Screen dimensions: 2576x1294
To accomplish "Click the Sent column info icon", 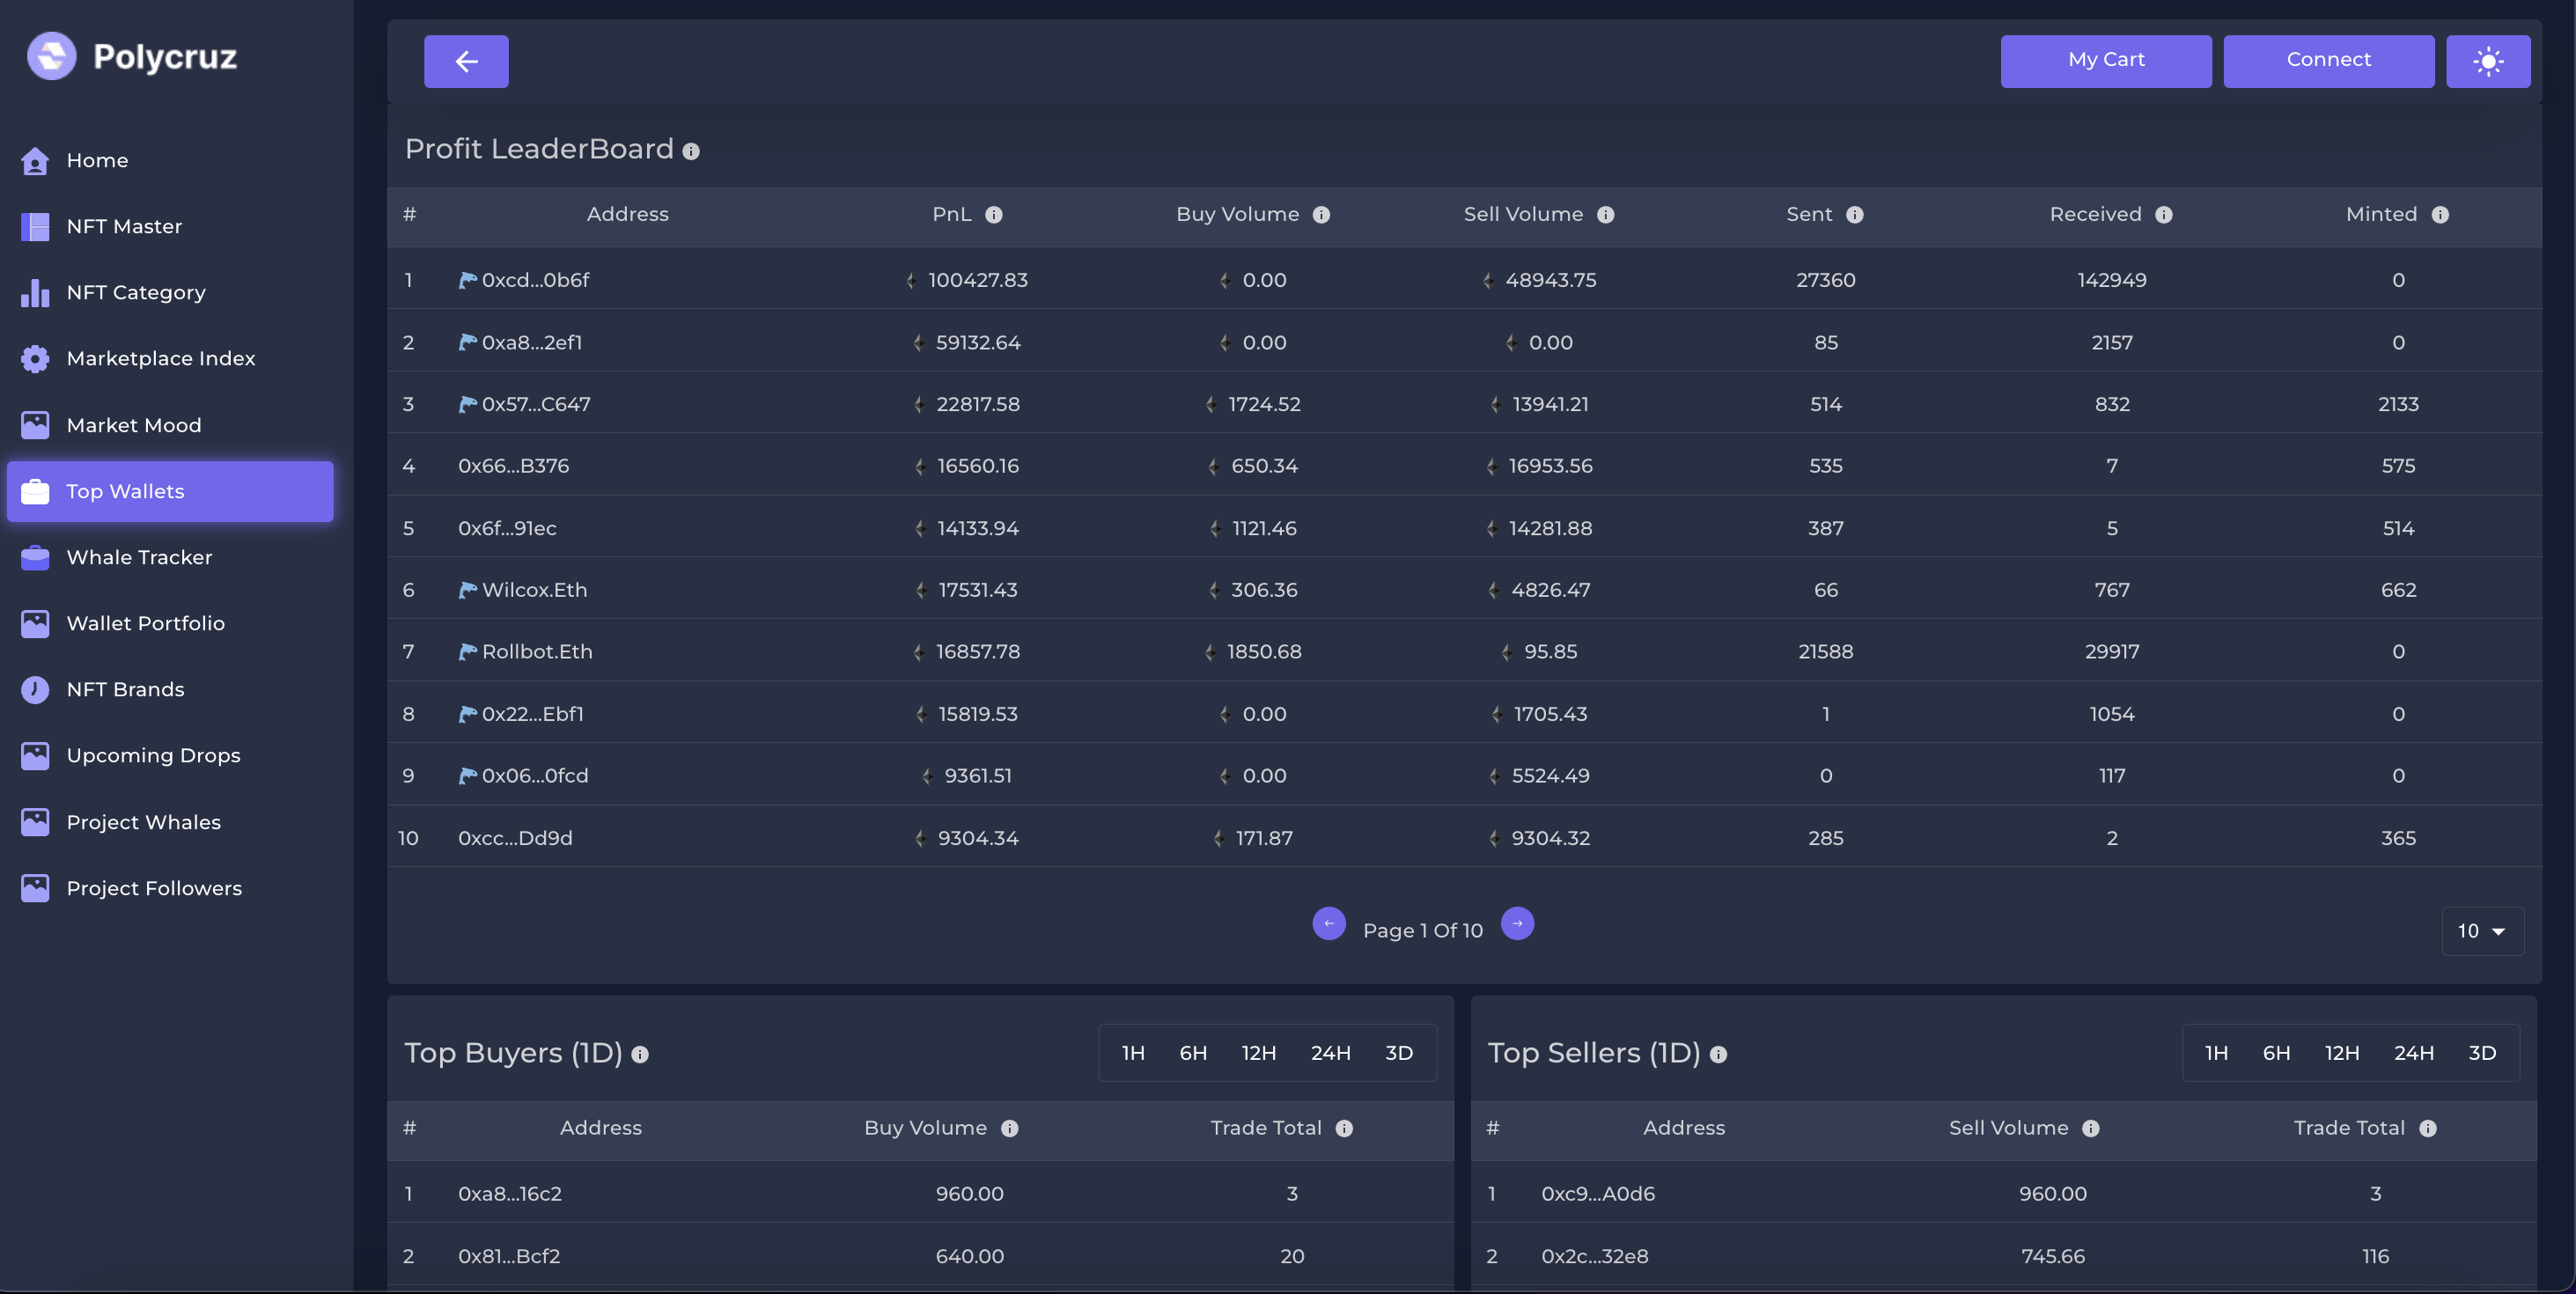I will (x=1855, y=215).
